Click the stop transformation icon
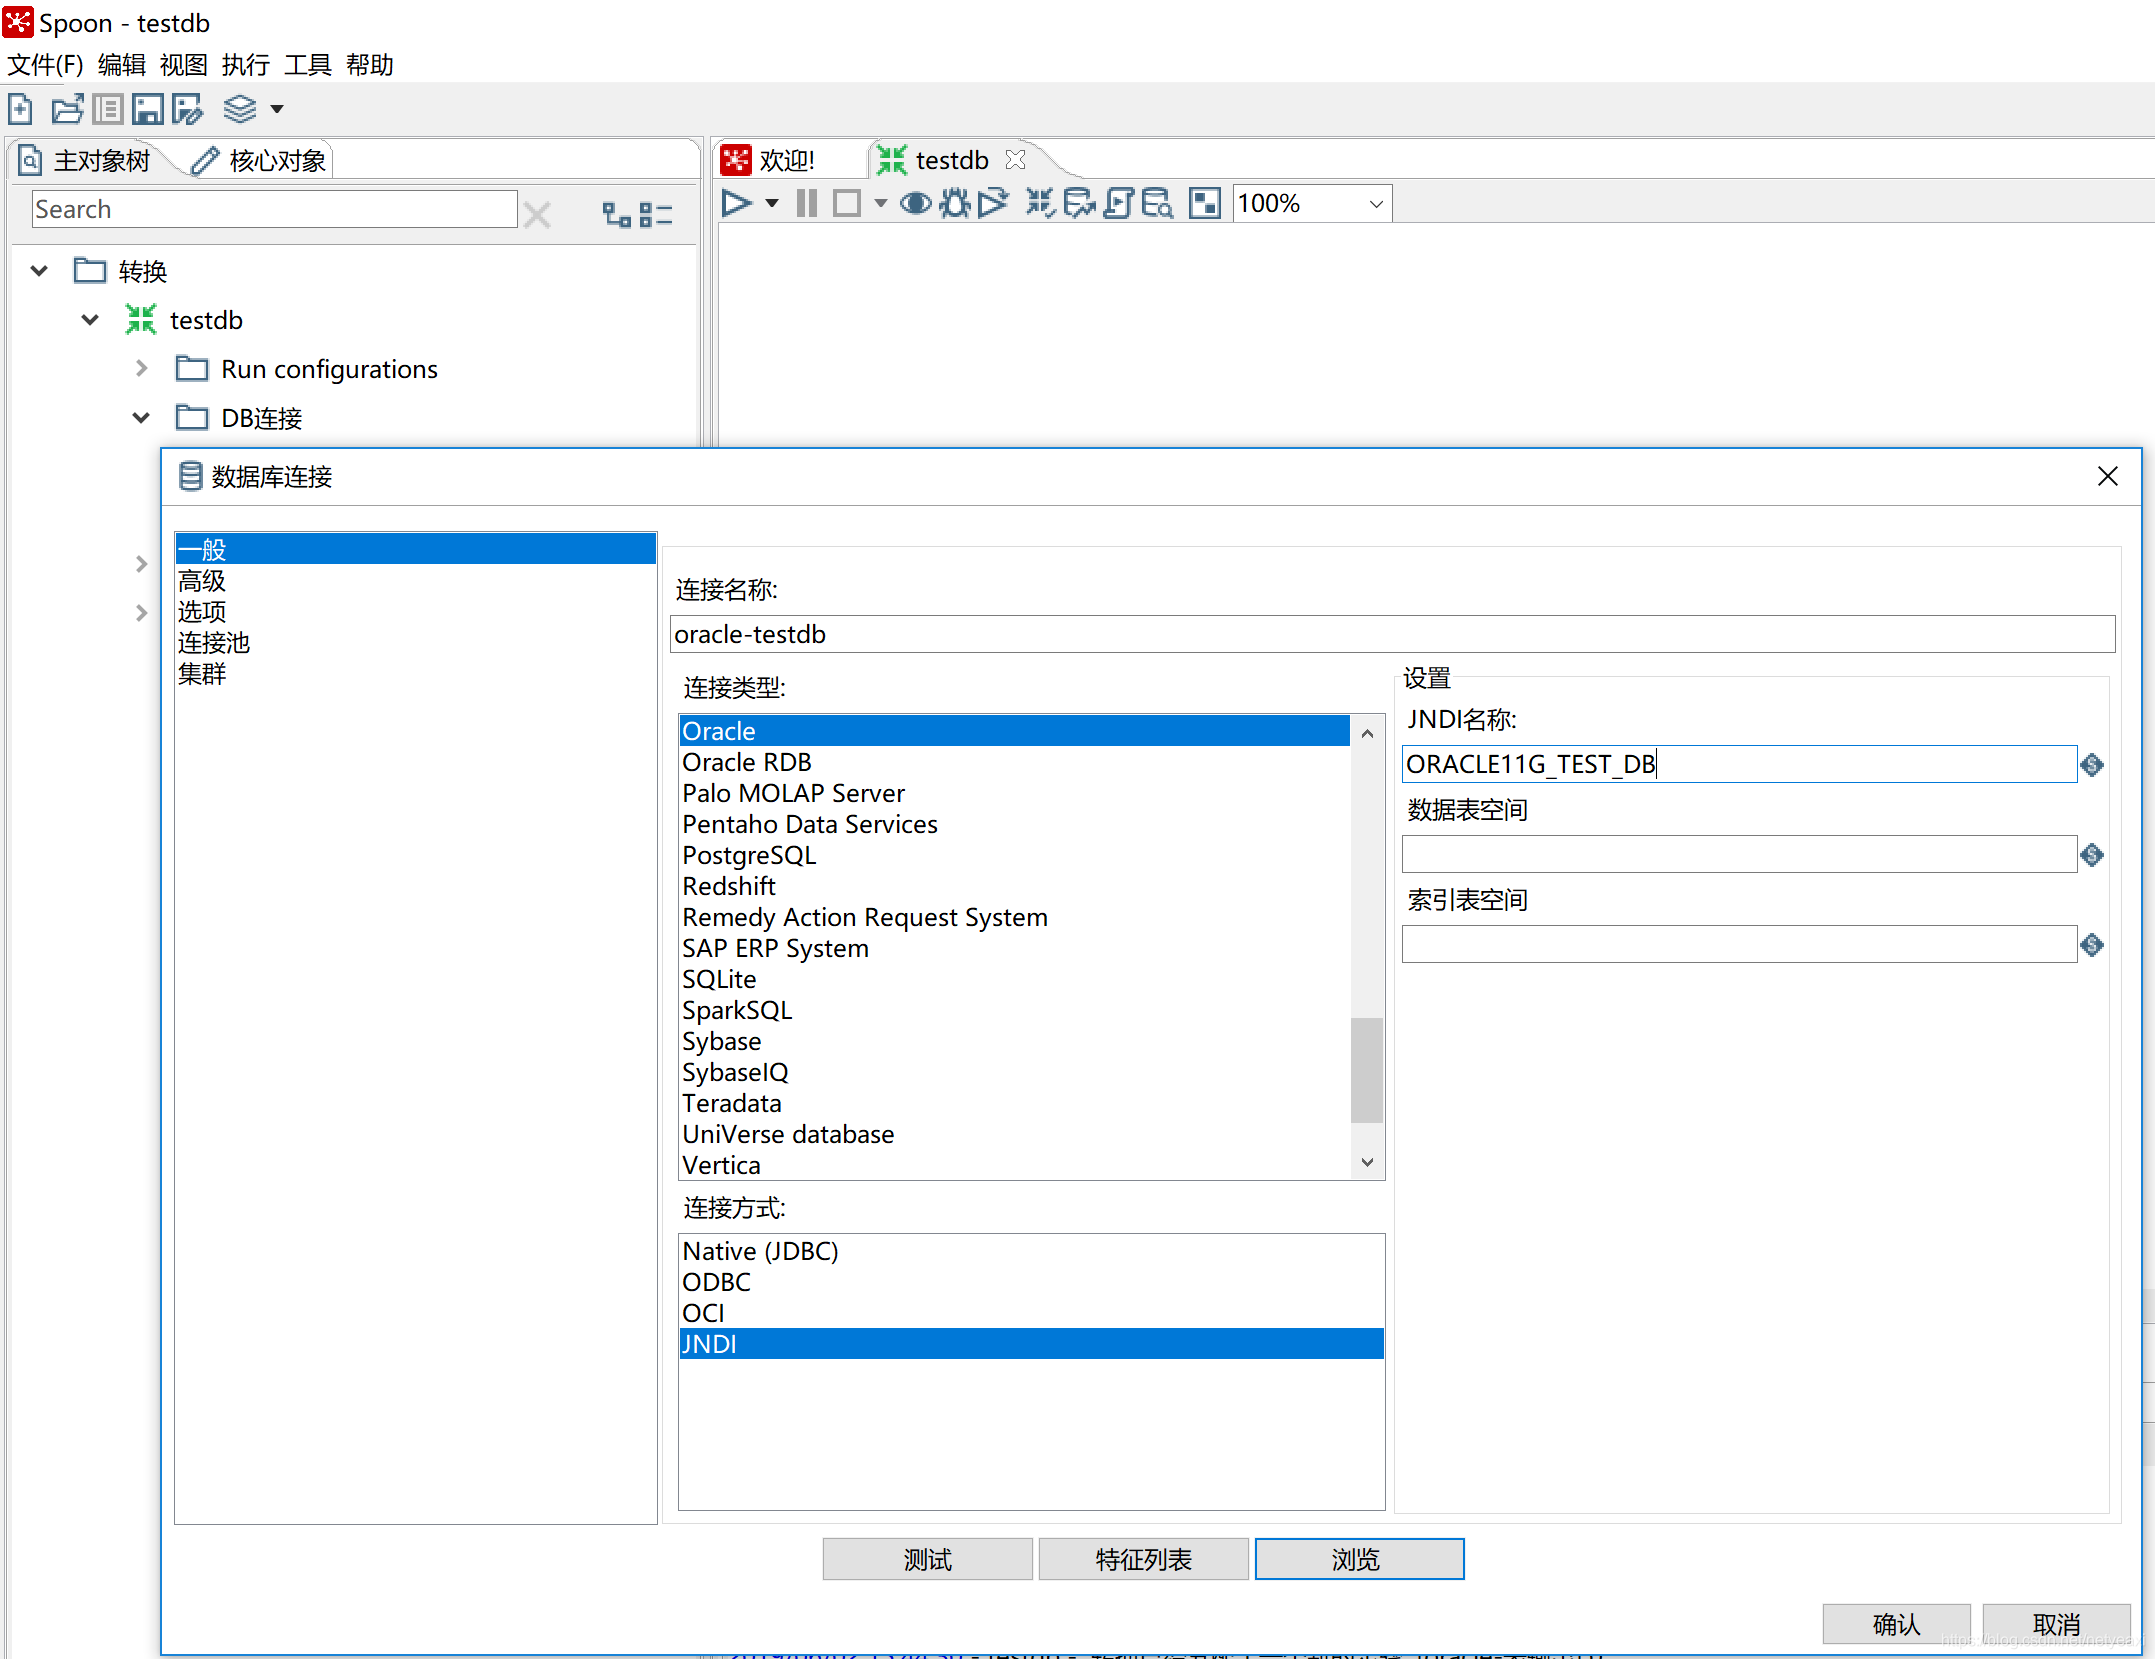The image size is (2155, 1659). coord(846,204)
